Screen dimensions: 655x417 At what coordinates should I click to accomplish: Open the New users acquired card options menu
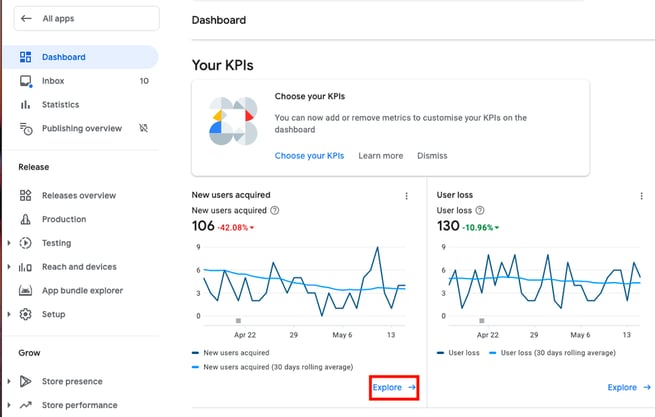click(x=405, y=196)
